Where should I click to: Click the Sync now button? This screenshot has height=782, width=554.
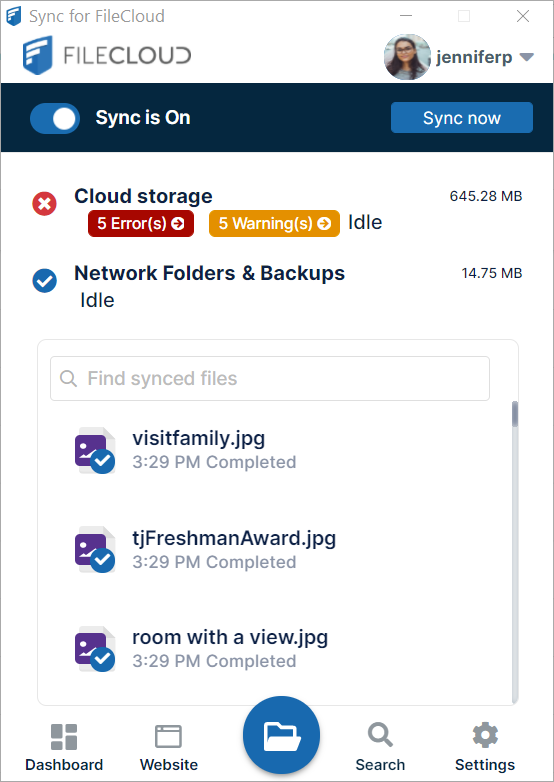(x=462, y=118)
